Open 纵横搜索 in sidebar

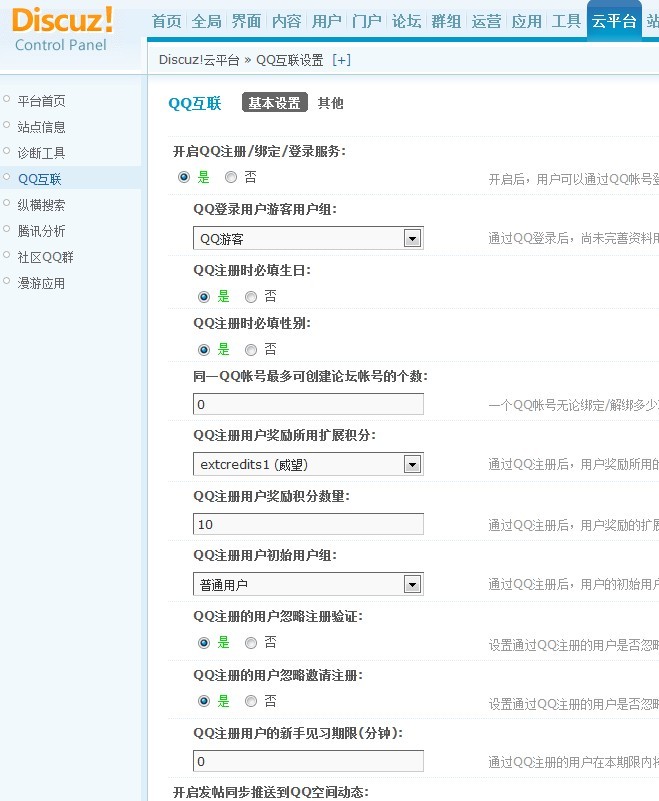(41, 205)
